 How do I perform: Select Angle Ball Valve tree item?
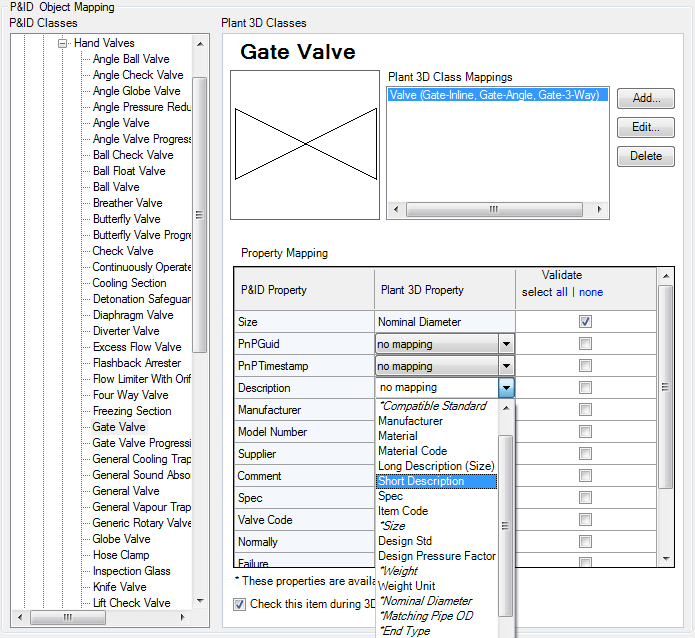(131, 59)
